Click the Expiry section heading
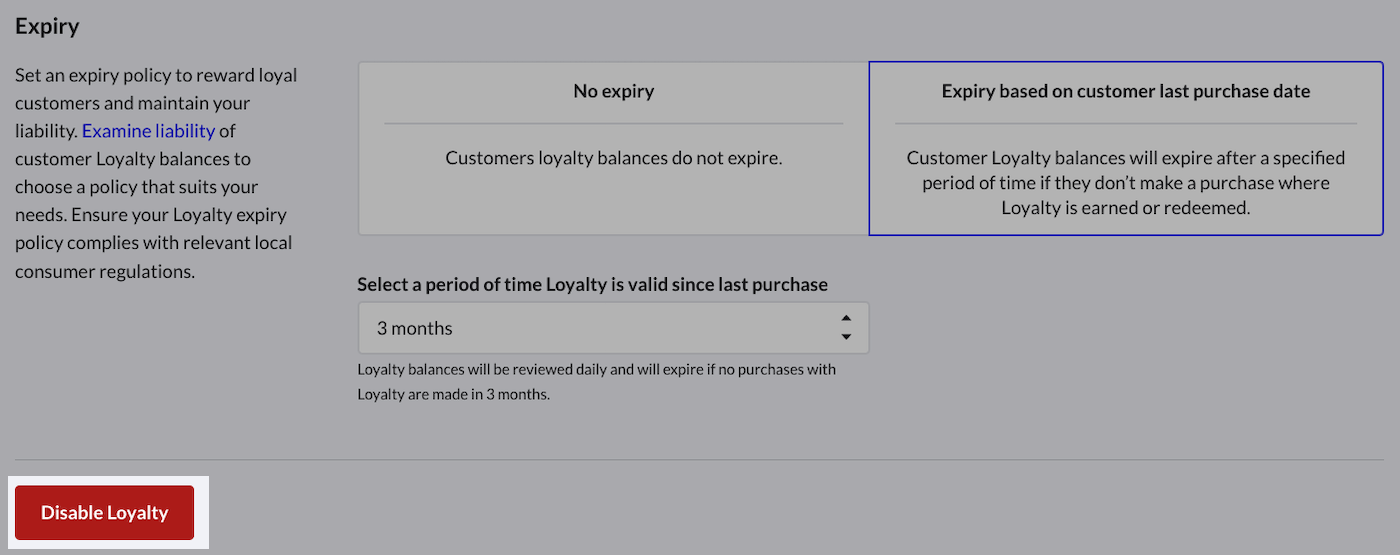Image resolution: width=1400 pixels, height=555 pixels. click(47, 26)
